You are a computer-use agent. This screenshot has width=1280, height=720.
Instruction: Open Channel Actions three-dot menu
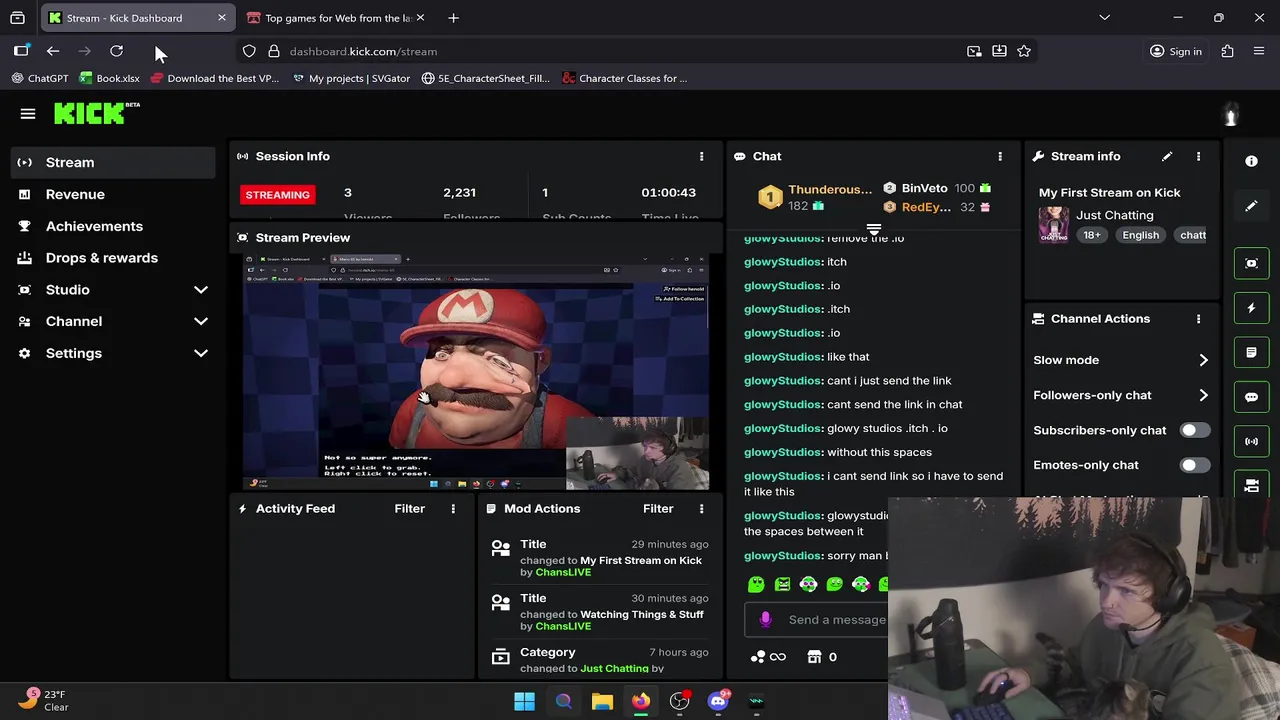click(1198, 318)
